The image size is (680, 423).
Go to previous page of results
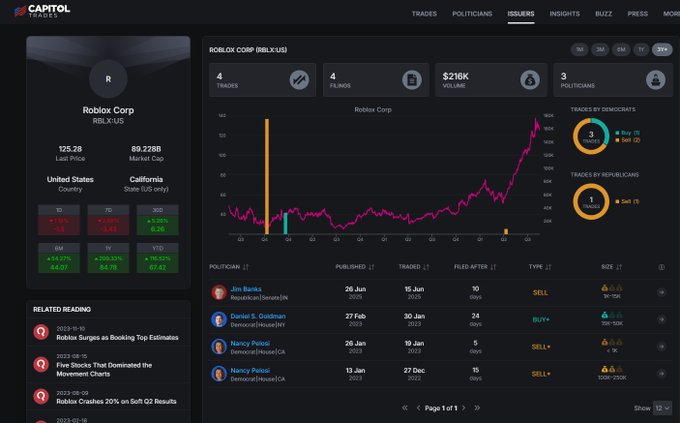click(418, 408)
